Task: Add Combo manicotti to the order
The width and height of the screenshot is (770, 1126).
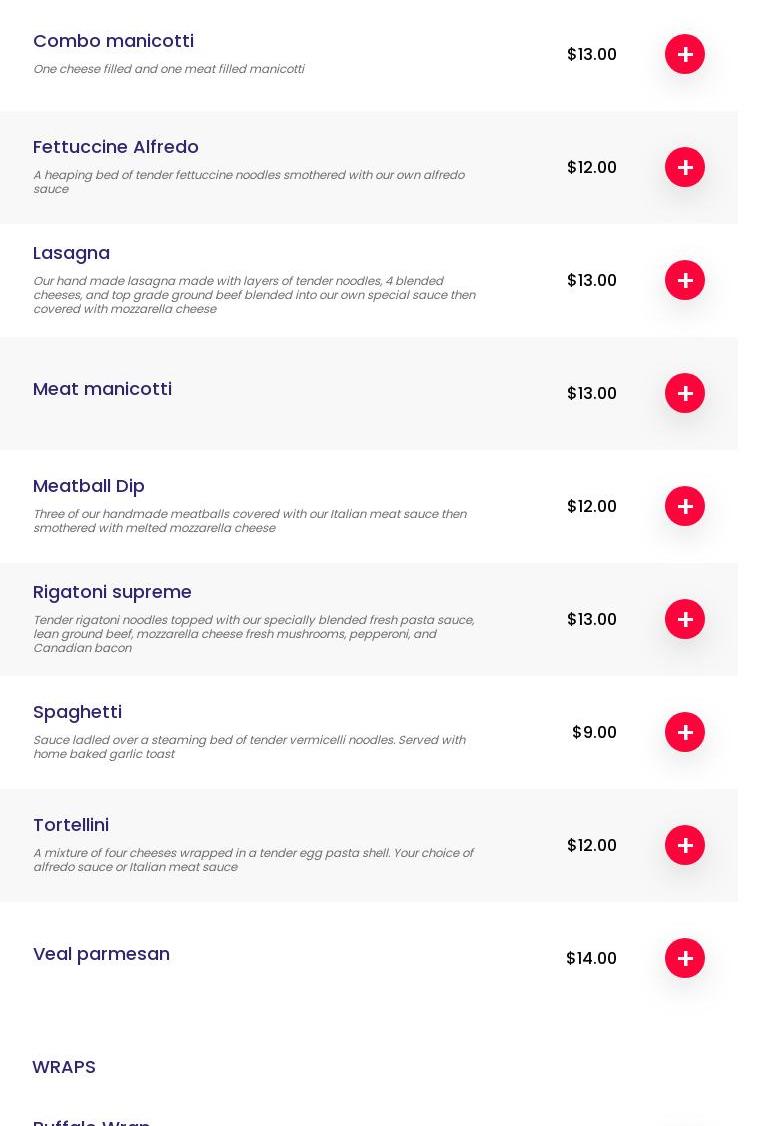Action: [x=685, y=54]
